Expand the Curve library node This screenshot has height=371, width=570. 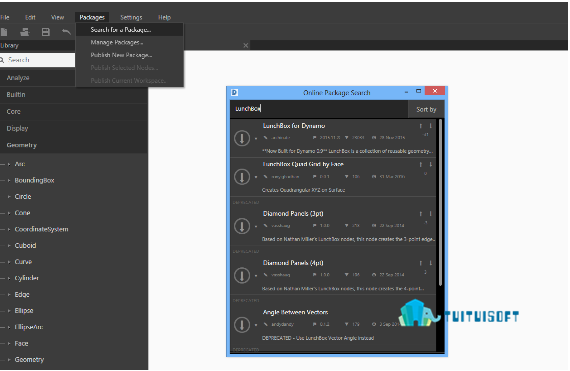coord(9,262)
